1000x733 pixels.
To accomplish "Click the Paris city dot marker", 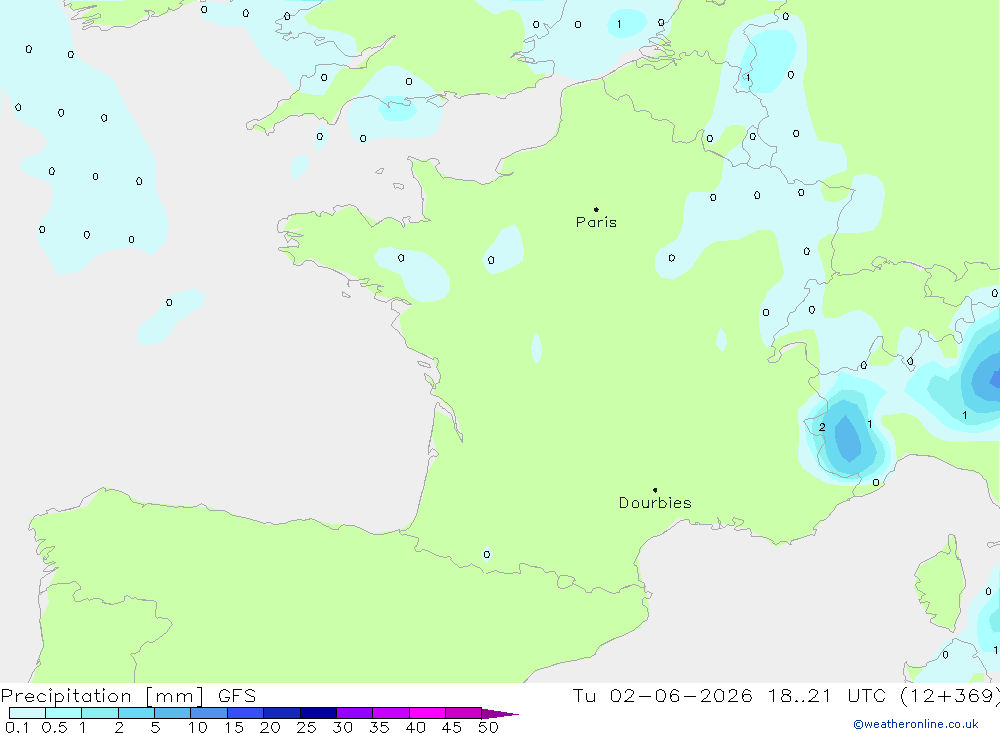I will pyautogui.click(x=596, y=209).
